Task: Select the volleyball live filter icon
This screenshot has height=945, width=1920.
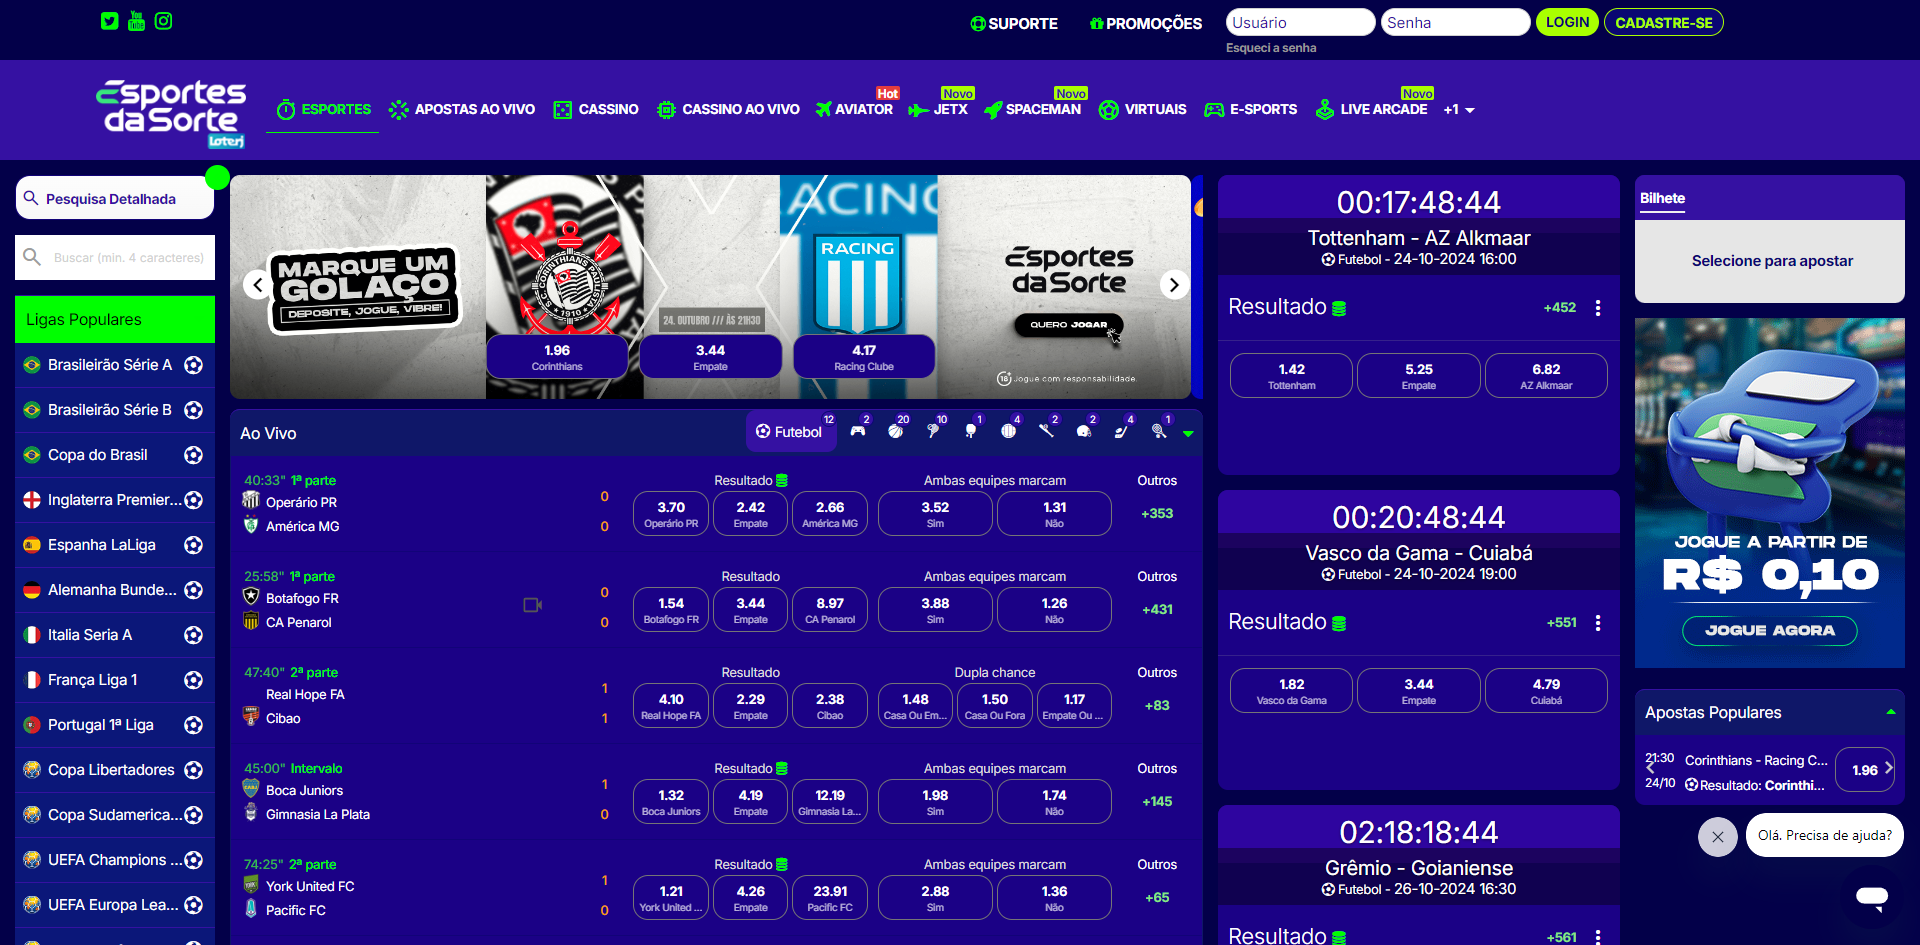Action: 1008,431
